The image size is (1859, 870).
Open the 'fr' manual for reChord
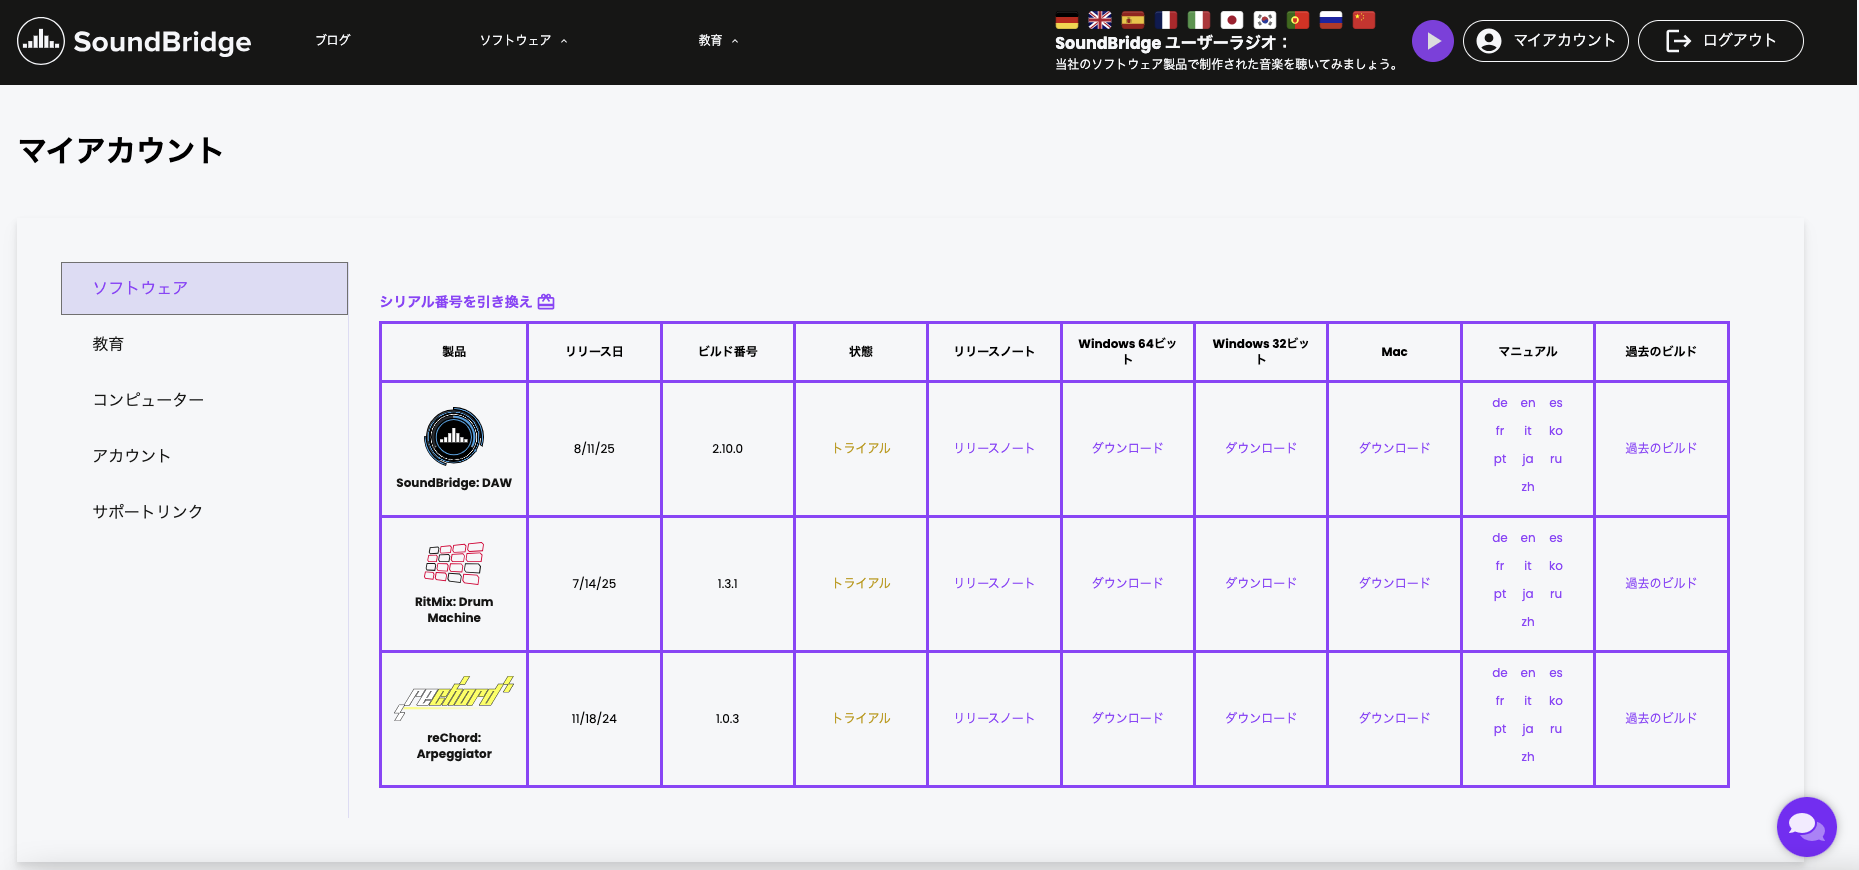coord(1500,701)
